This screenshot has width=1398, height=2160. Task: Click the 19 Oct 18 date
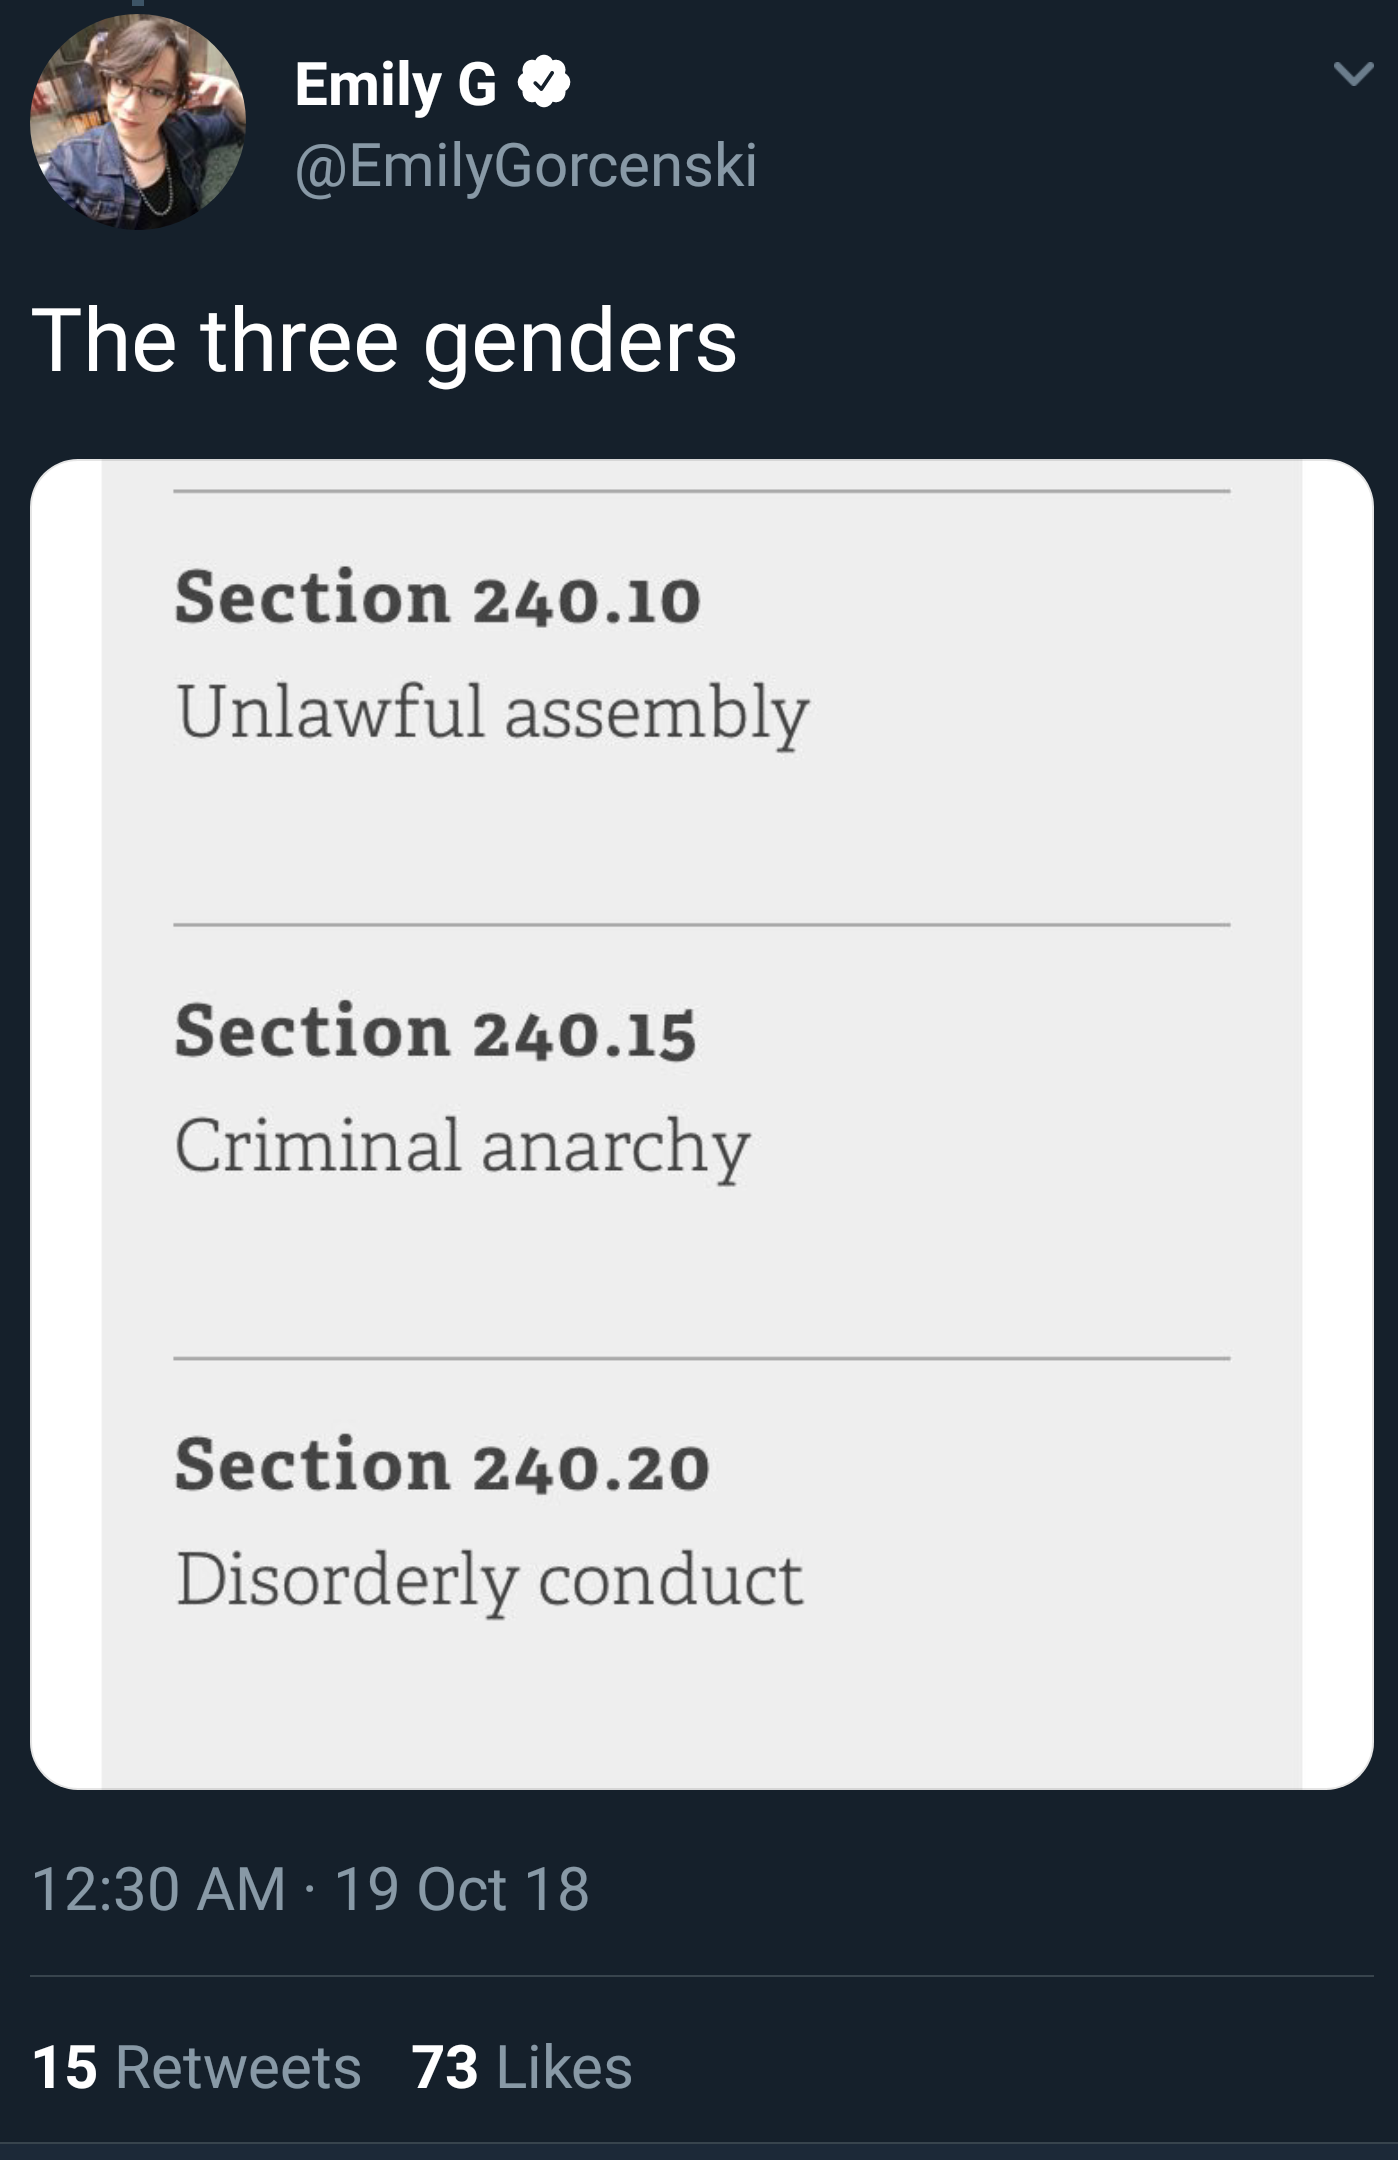pyautogui.click(x=462, y=1889)
